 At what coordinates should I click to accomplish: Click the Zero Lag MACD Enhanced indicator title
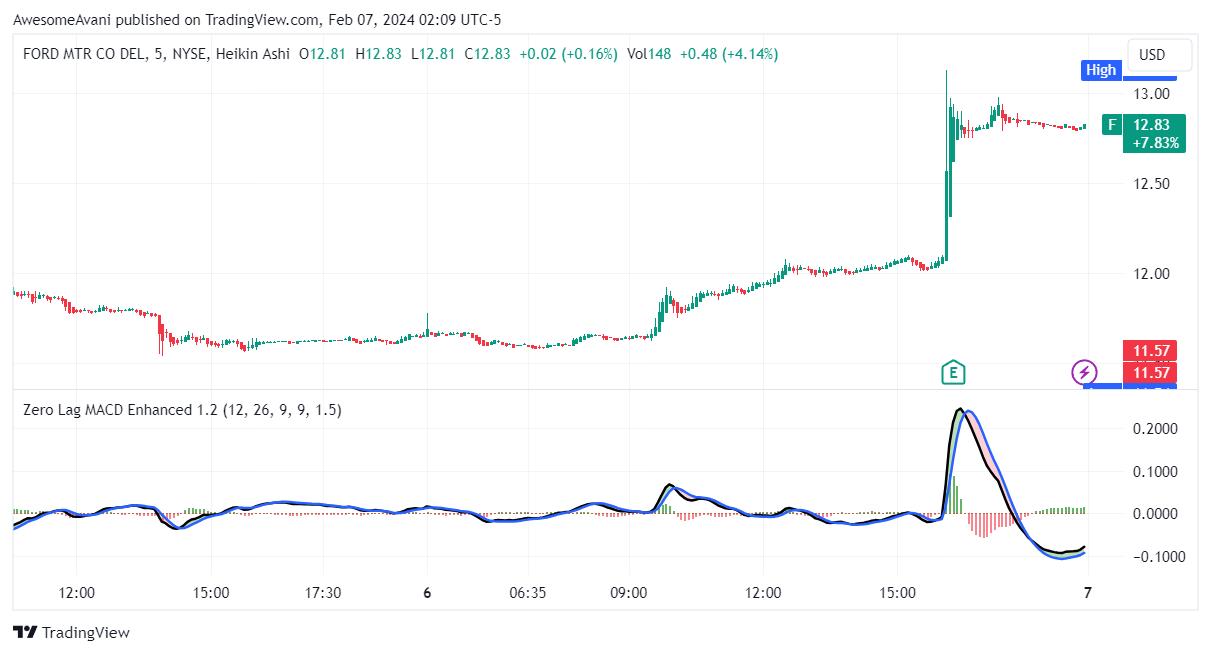[182, 409]
